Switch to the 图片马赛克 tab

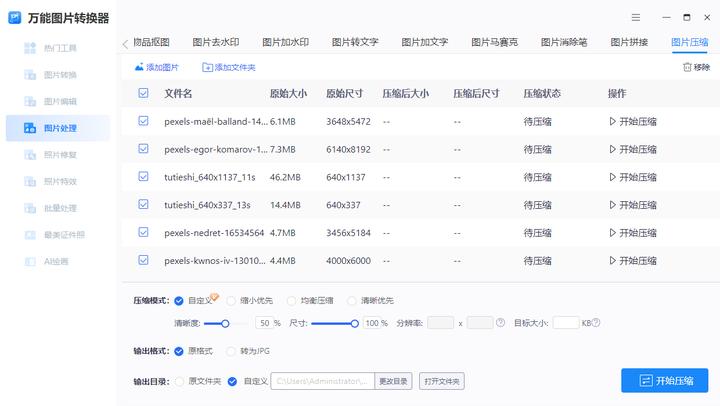[x=495, y=42]
